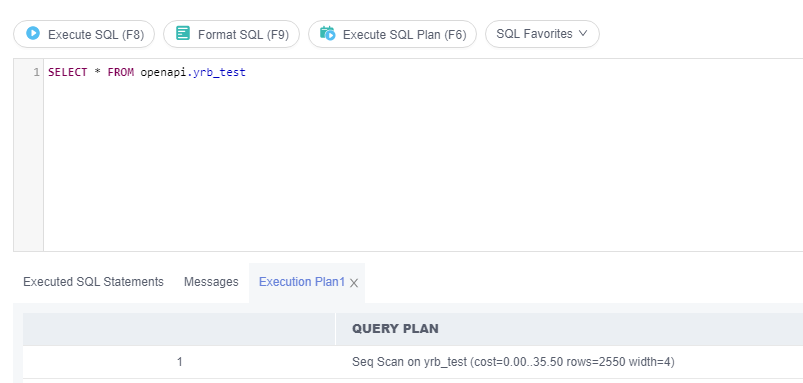Click the Execute SQL (F8) button label
The width and height of the screenshot is (803, 383).
[96, 34]
